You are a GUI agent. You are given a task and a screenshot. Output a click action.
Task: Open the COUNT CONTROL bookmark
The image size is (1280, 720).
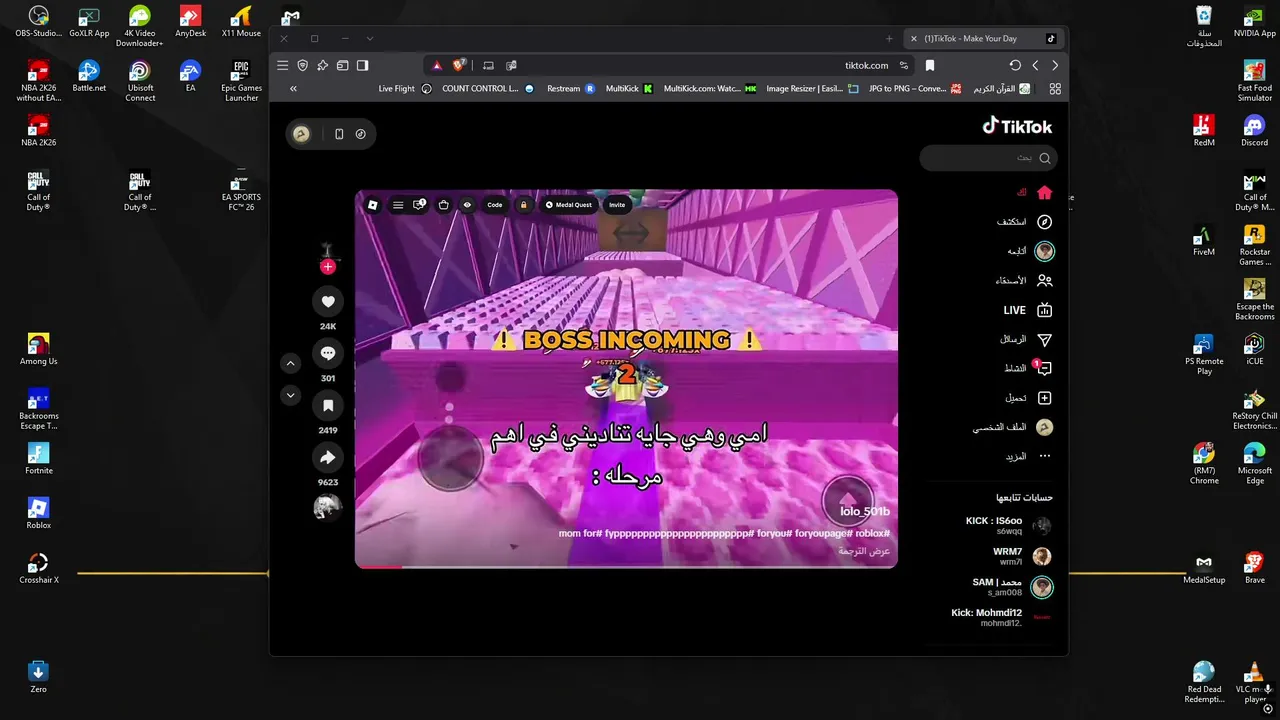click(489, 89)
